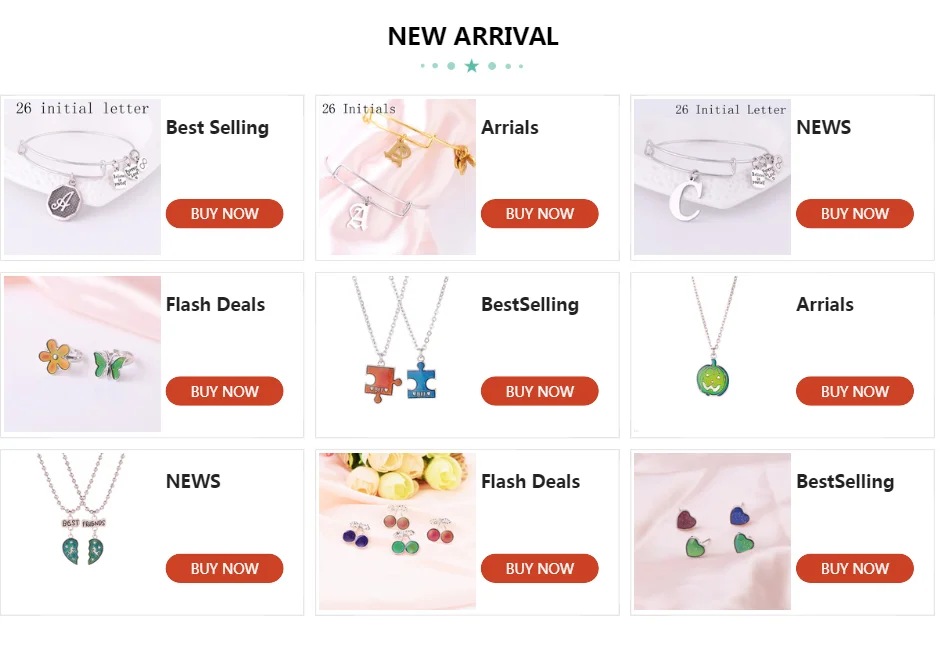
Task: Open the silver letter A bangle image
Action: (82, 177)
